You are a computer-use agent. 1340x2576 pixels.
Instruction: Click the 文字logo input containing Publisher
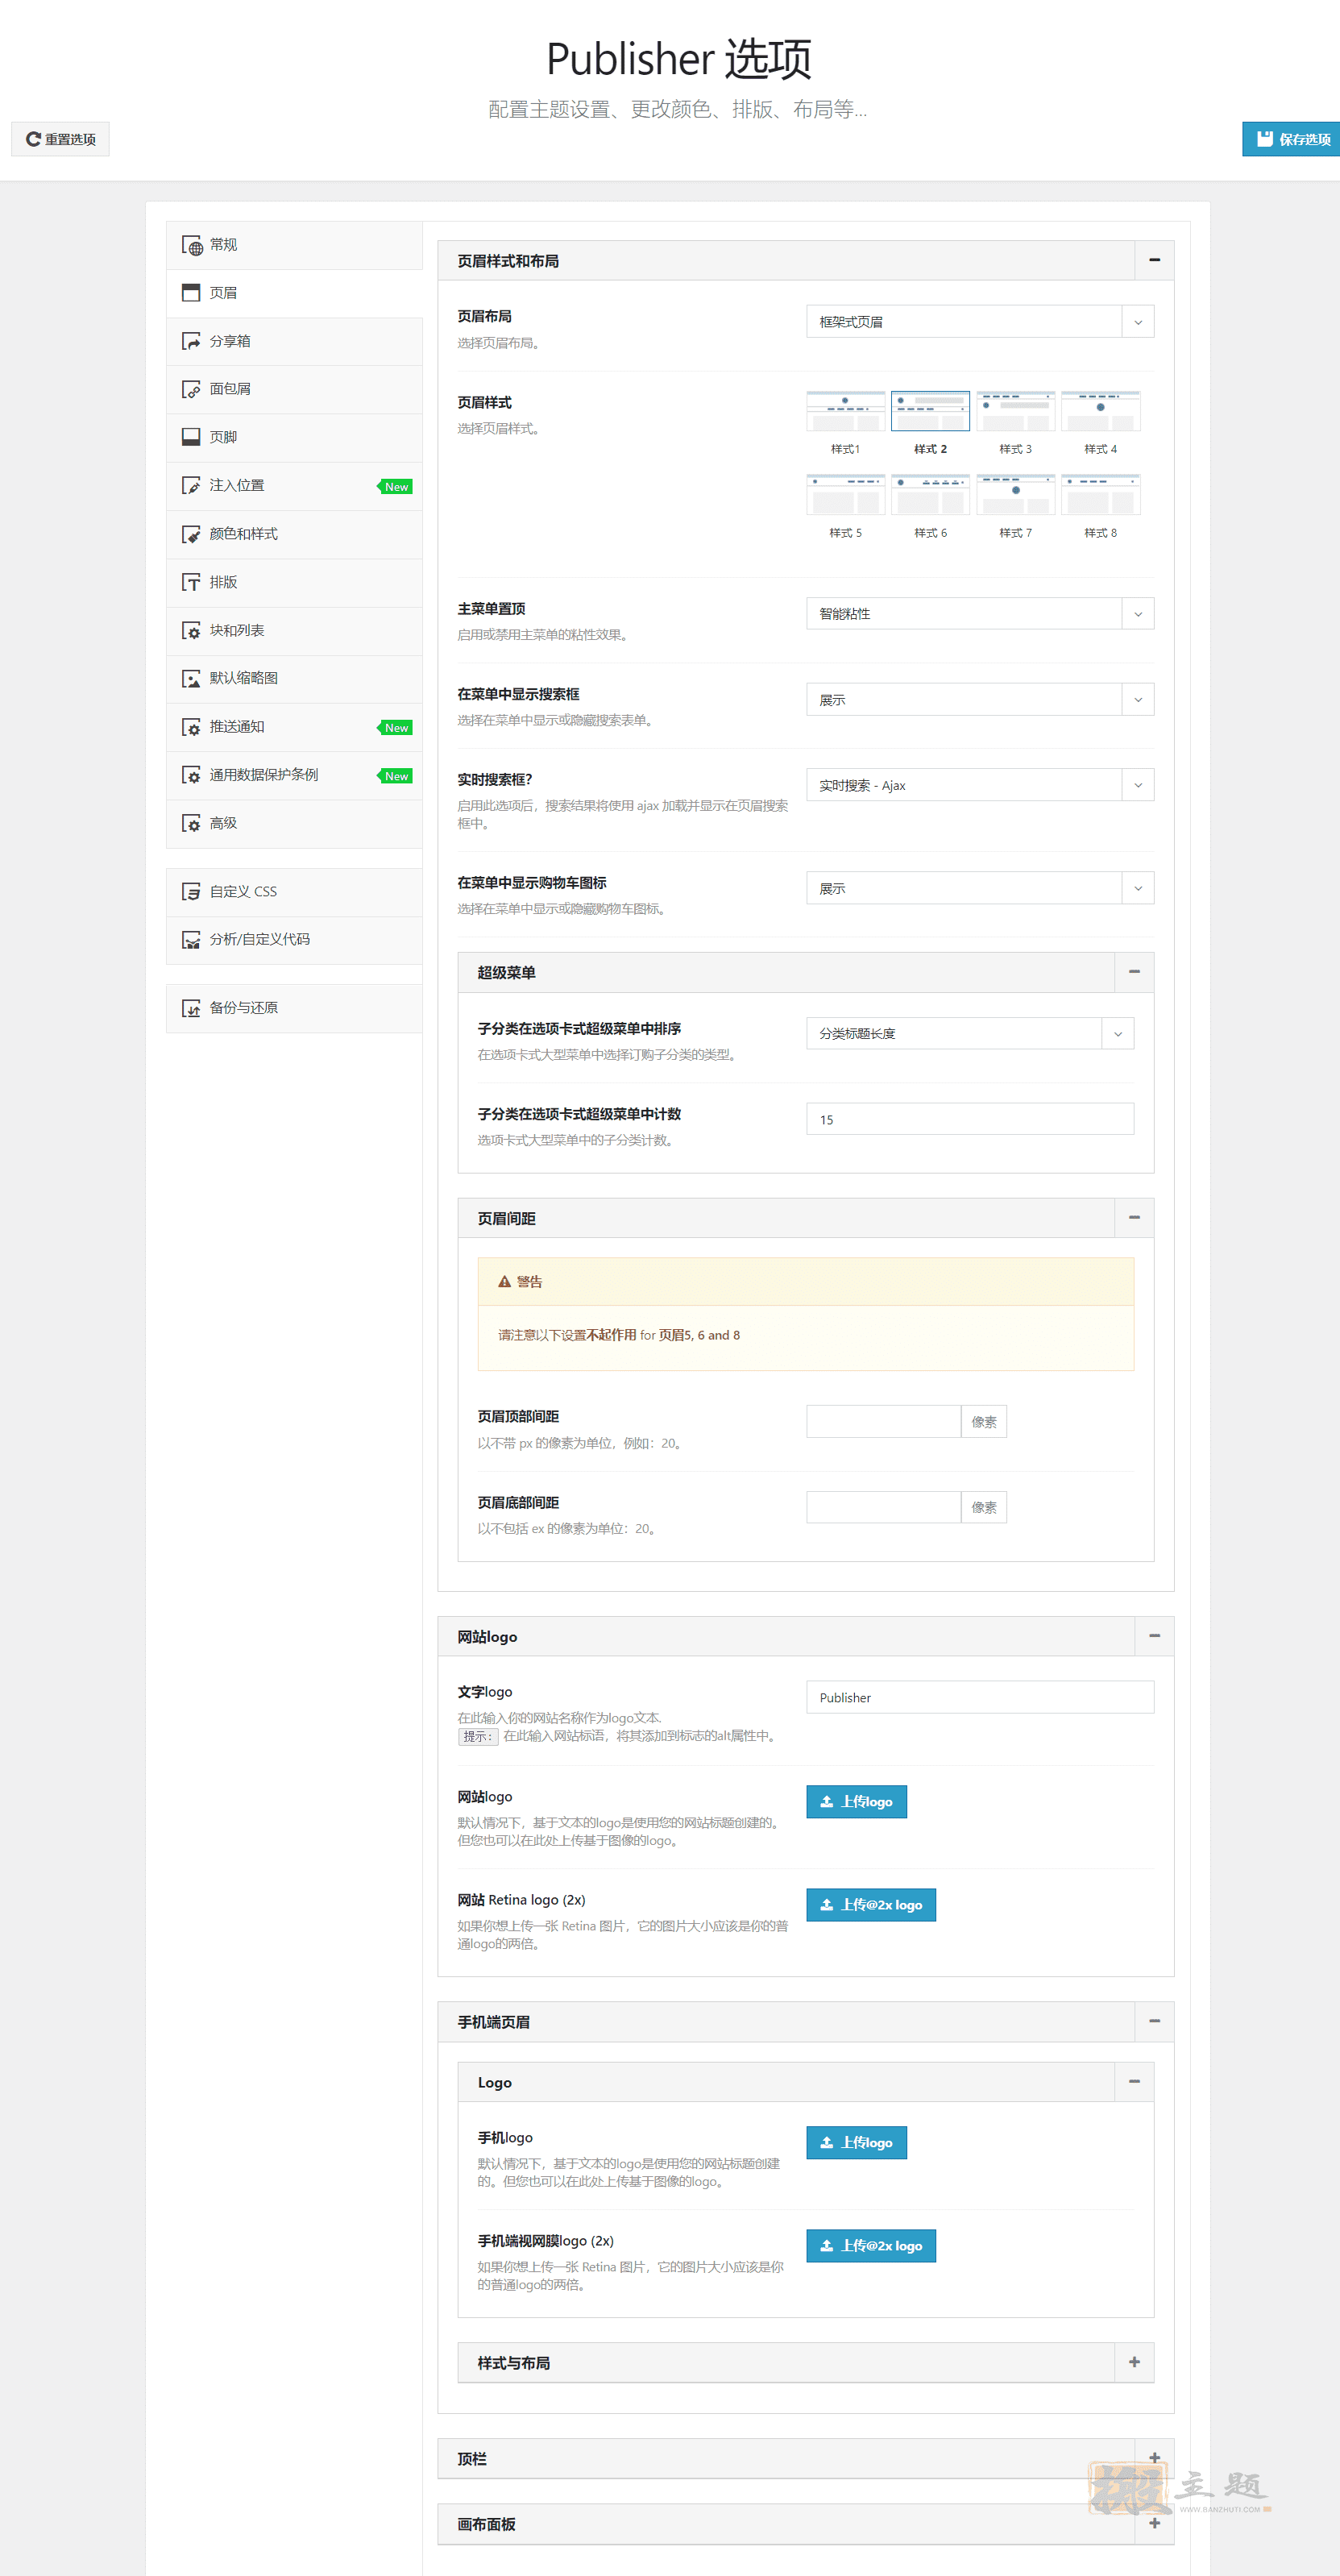click(x=980, y=1697)
